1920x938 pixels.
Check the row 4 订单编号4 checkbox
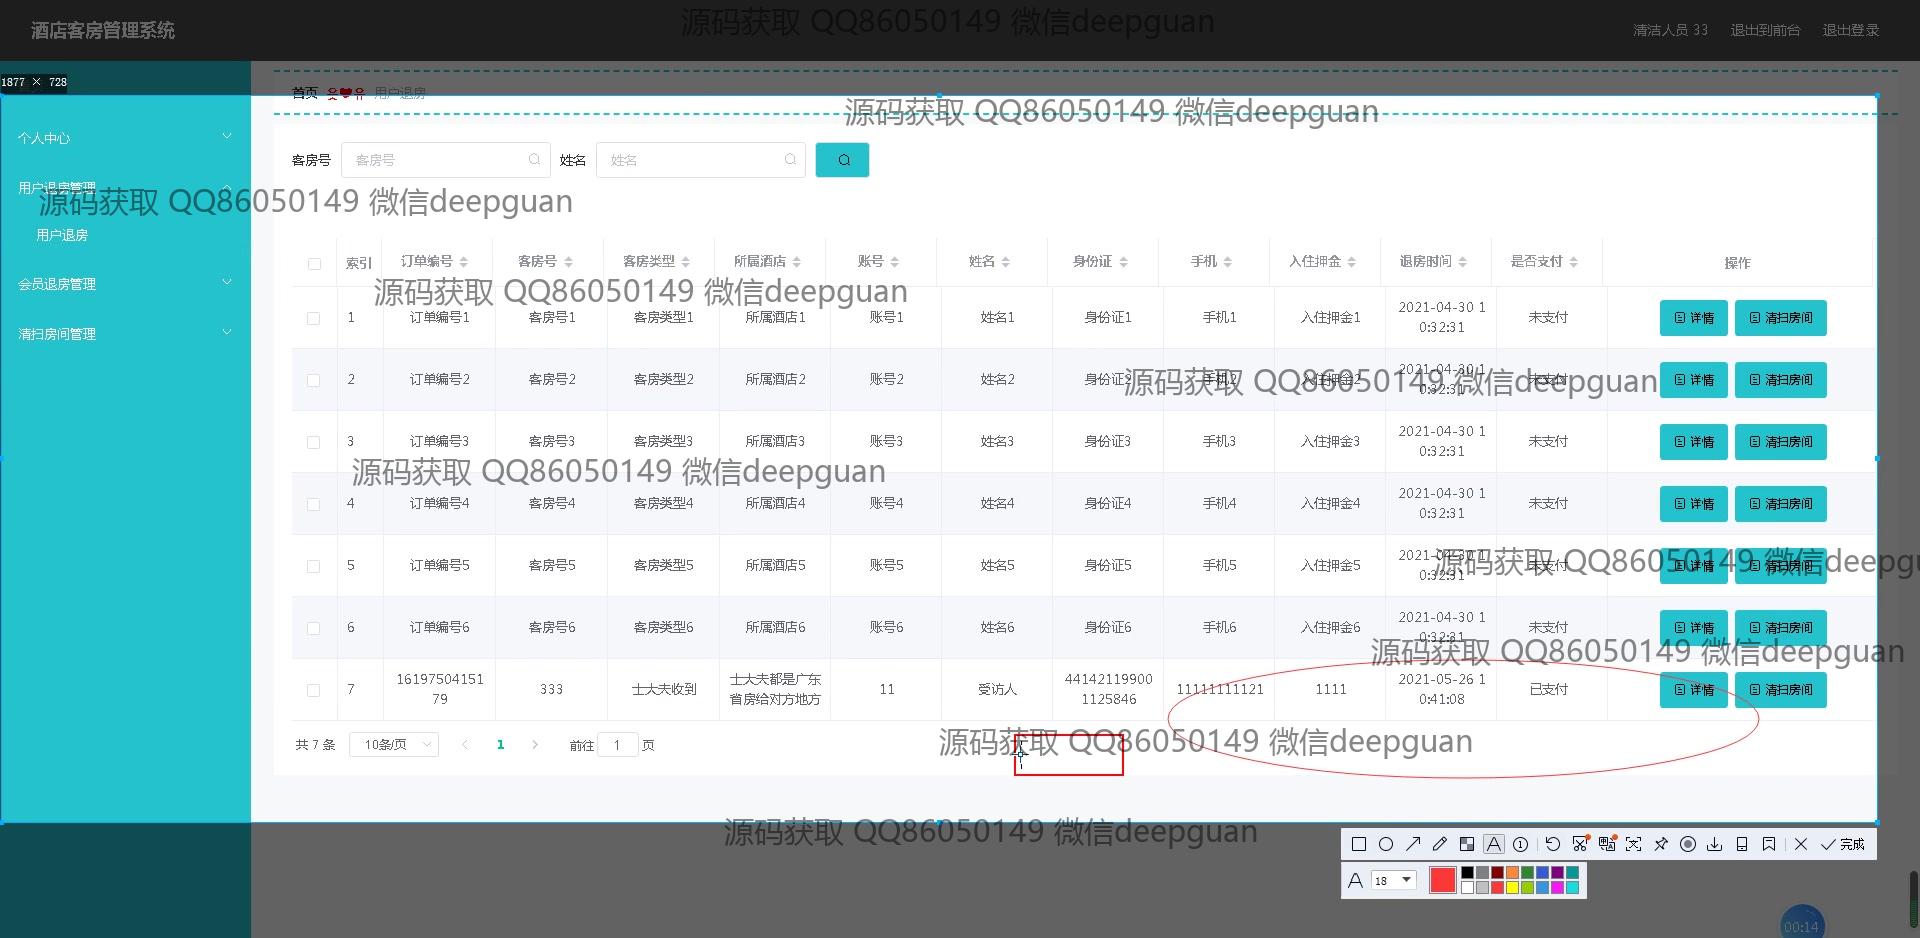(314, 504)
